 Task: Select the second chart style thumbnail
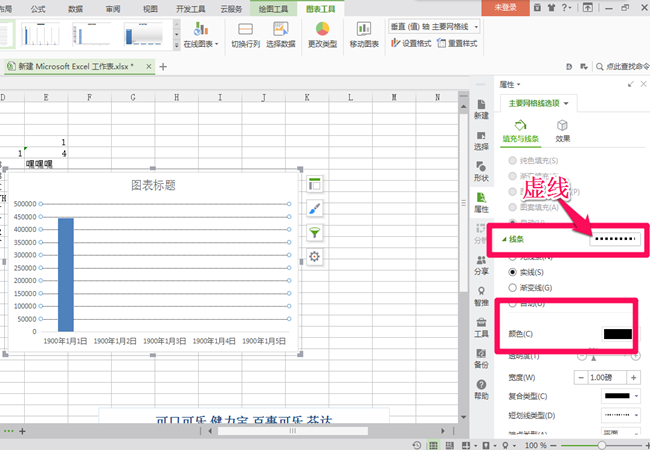92,34
